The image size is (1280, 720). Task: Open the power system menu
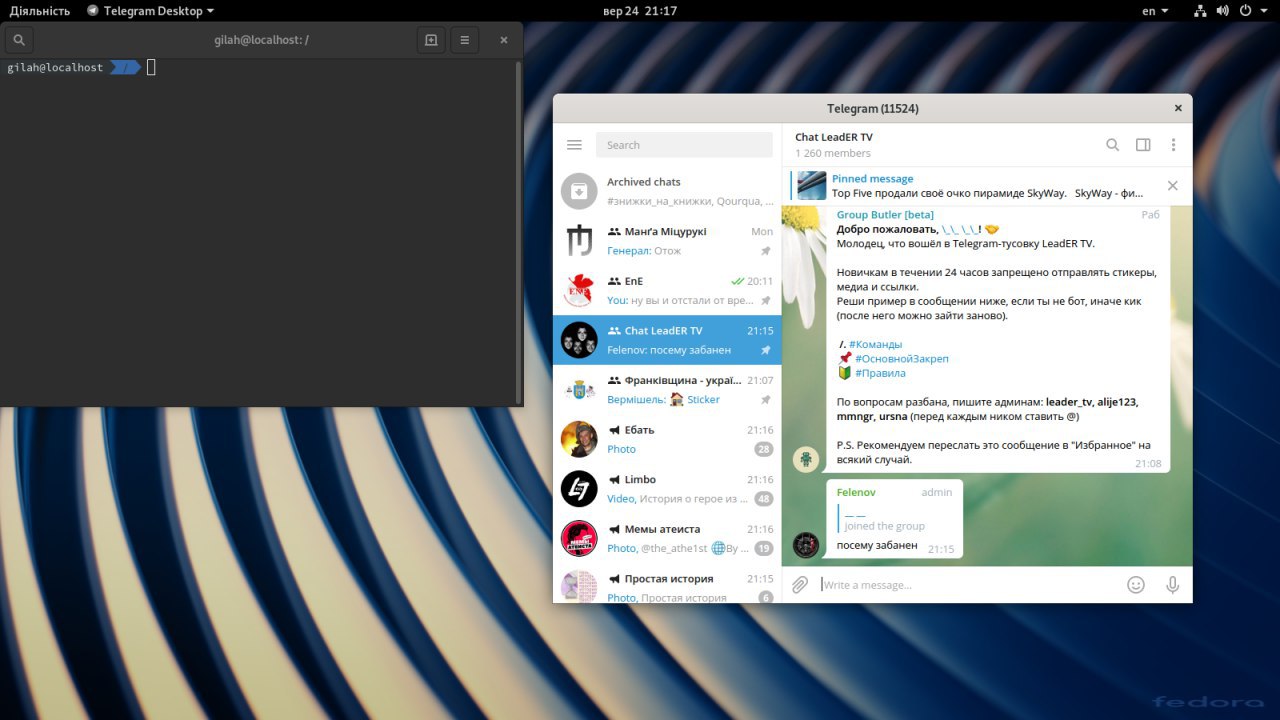(x=1251, y=11)
